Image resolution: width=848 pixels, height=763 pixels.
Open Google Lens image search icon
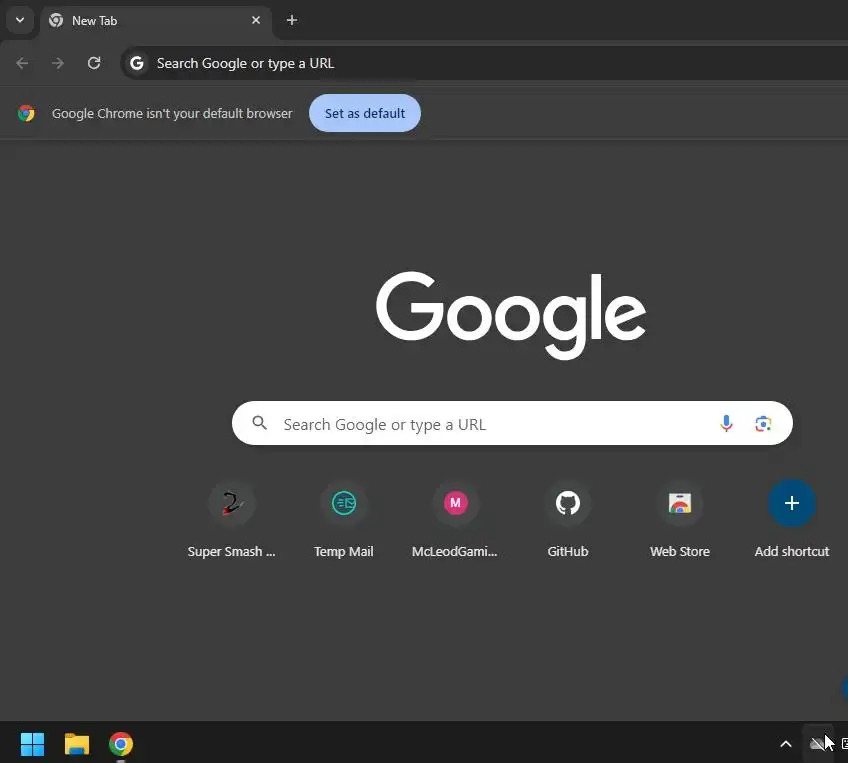(763, 423)
